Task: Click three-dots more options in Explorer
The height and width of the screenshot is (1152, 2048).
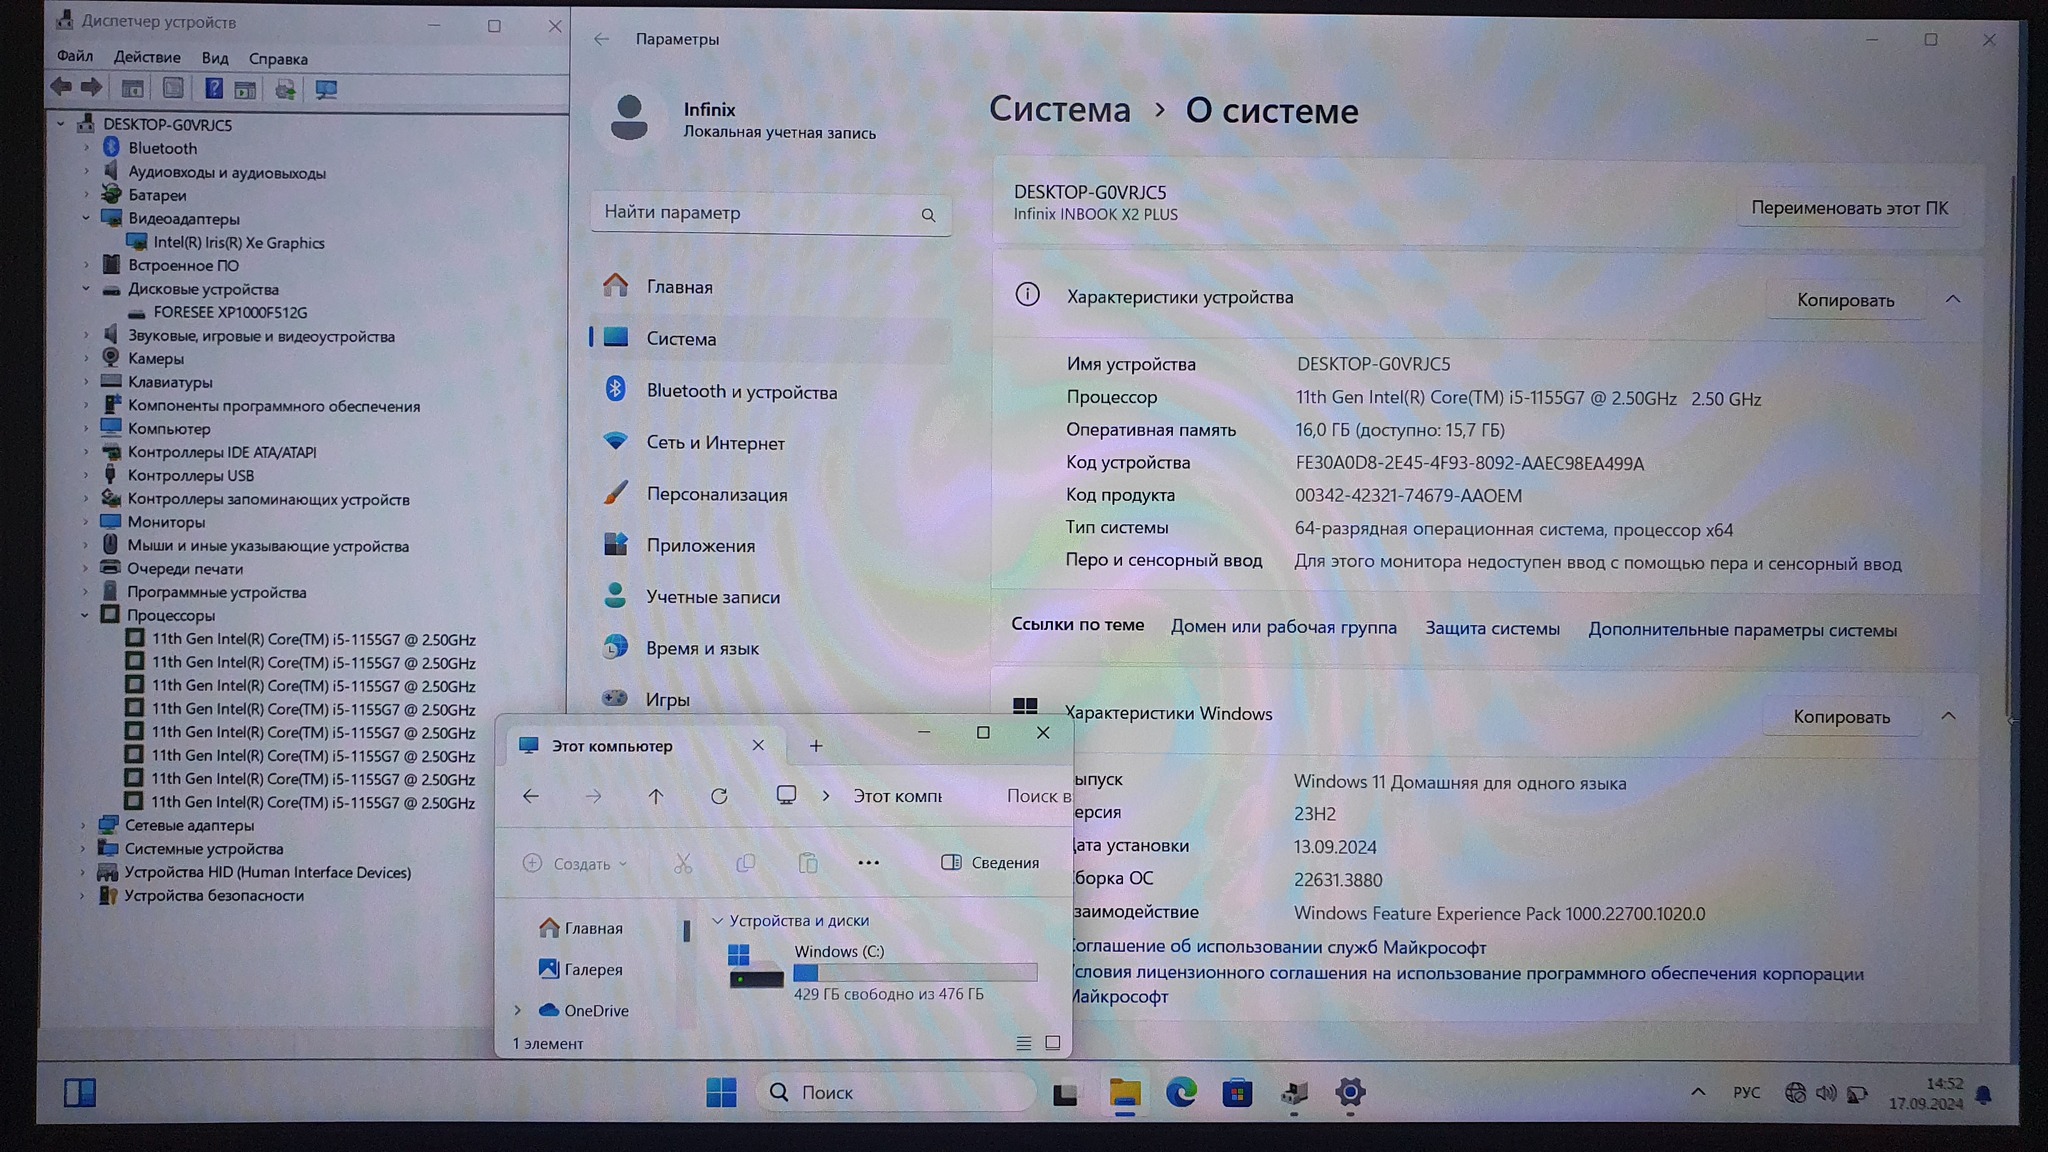Action: coord(868,863)
